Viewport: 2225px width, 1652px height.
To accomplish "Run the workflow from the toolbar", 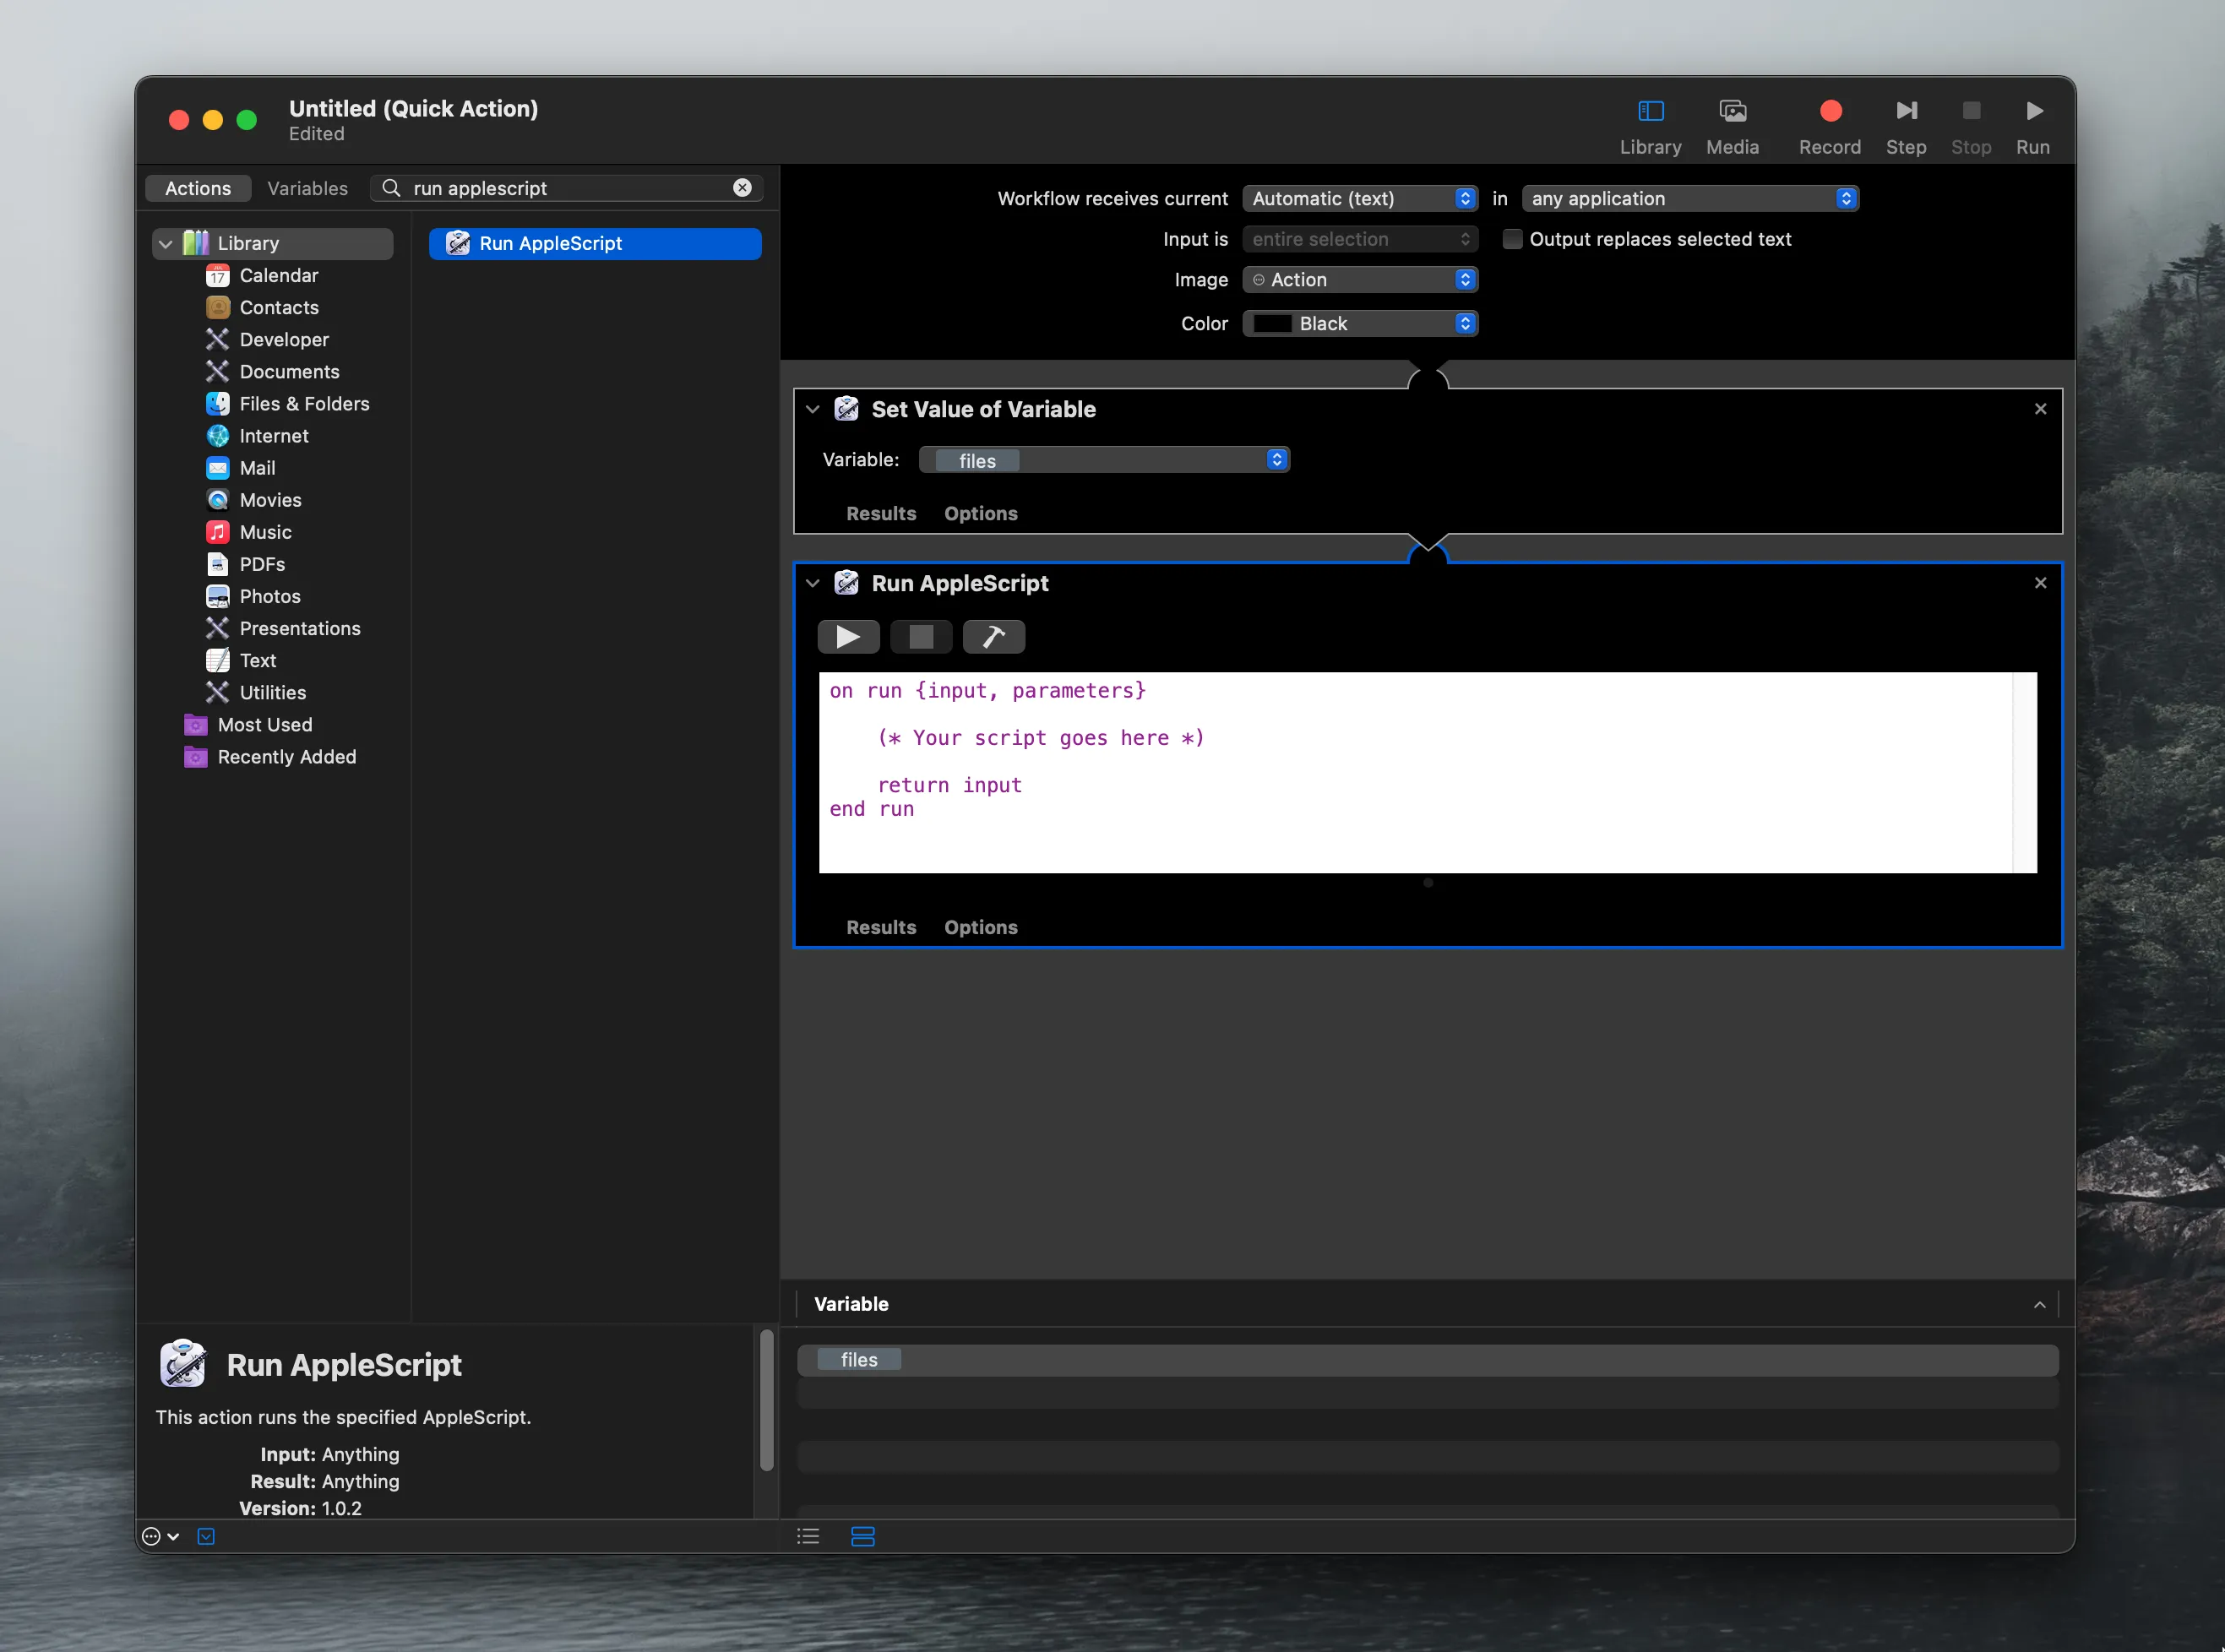I will 2033,111.
